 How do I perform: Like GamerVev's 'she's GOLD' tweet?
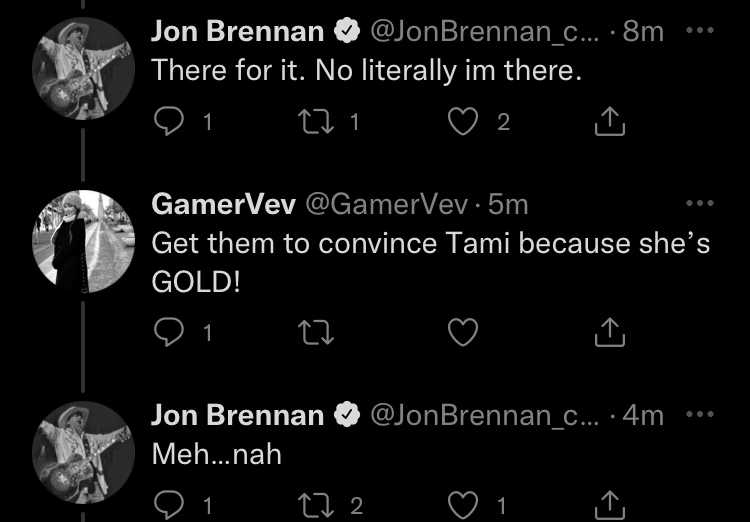(463, 332)
